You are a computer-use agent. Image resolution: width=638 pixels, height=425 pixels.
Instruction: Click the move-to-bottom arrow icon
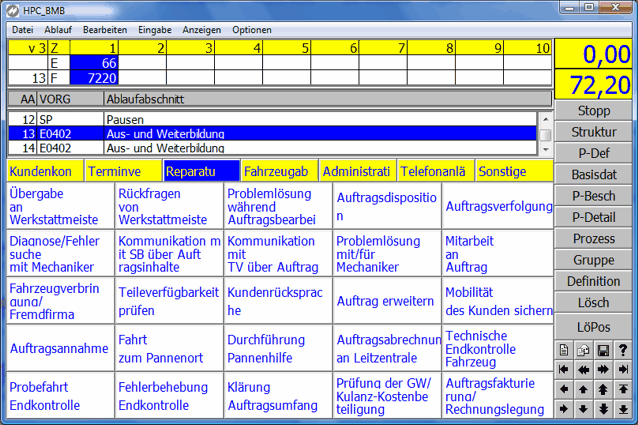(624, 408)
